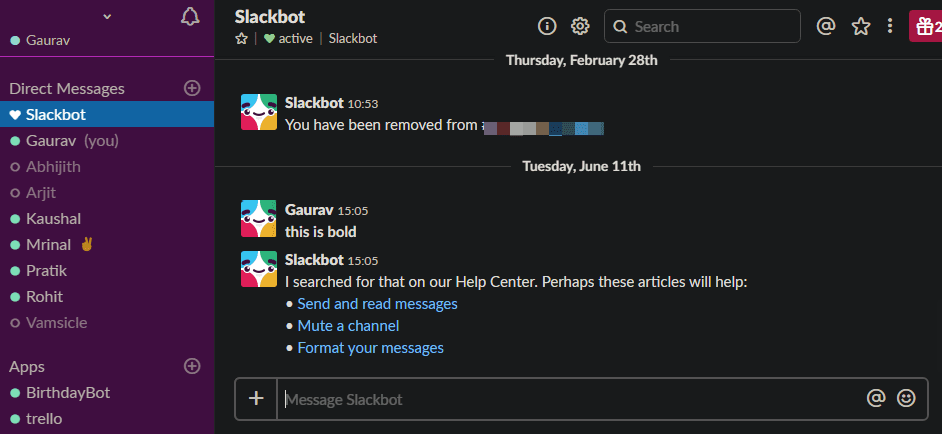Screen dimensions: 942x434
Task: Click 'this is bold' message text
Action: tap(321, 232)
